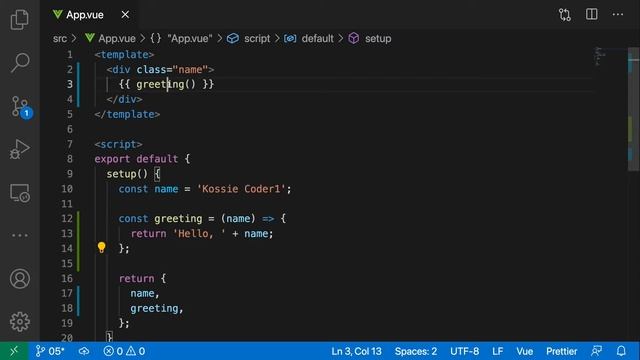Switch git branch 05* in status bar
640x360 pixels.
(50, 351)
